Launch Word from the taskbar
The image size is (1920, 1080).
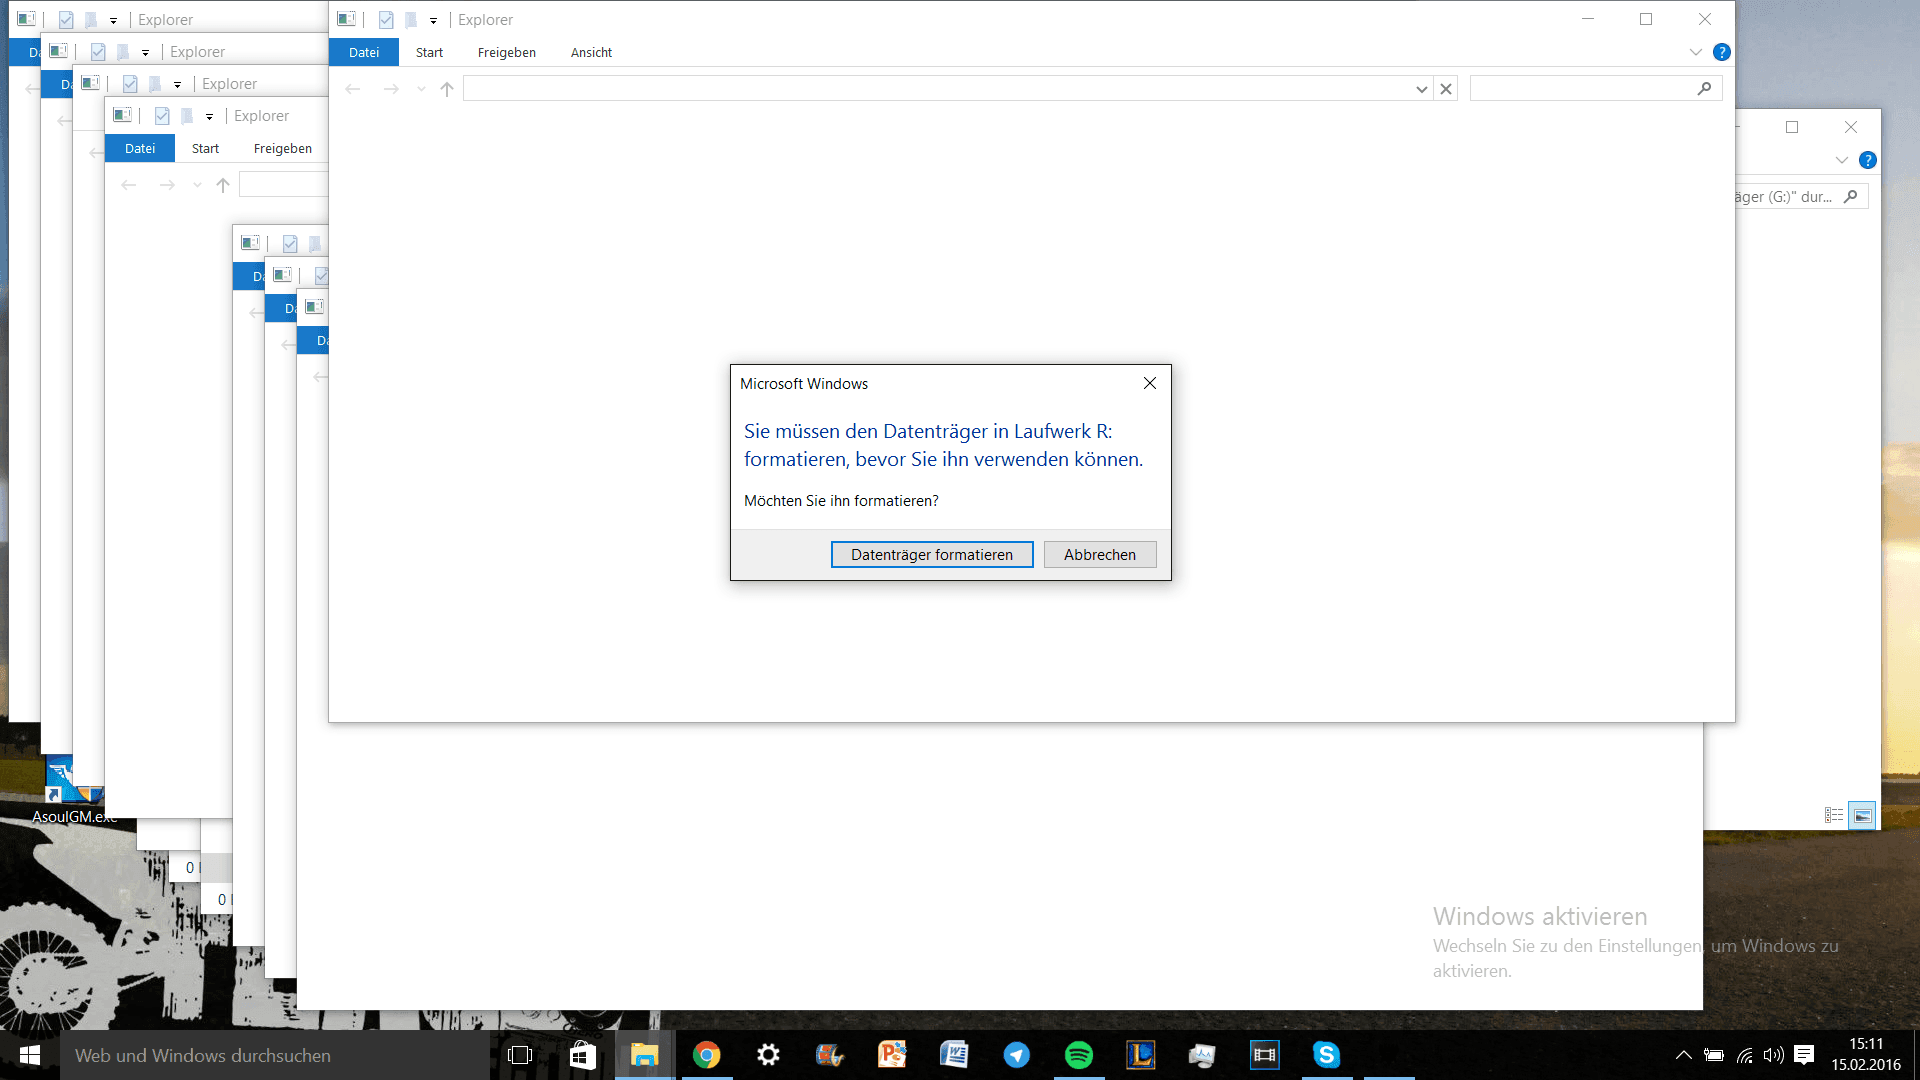pos(954,1055)
